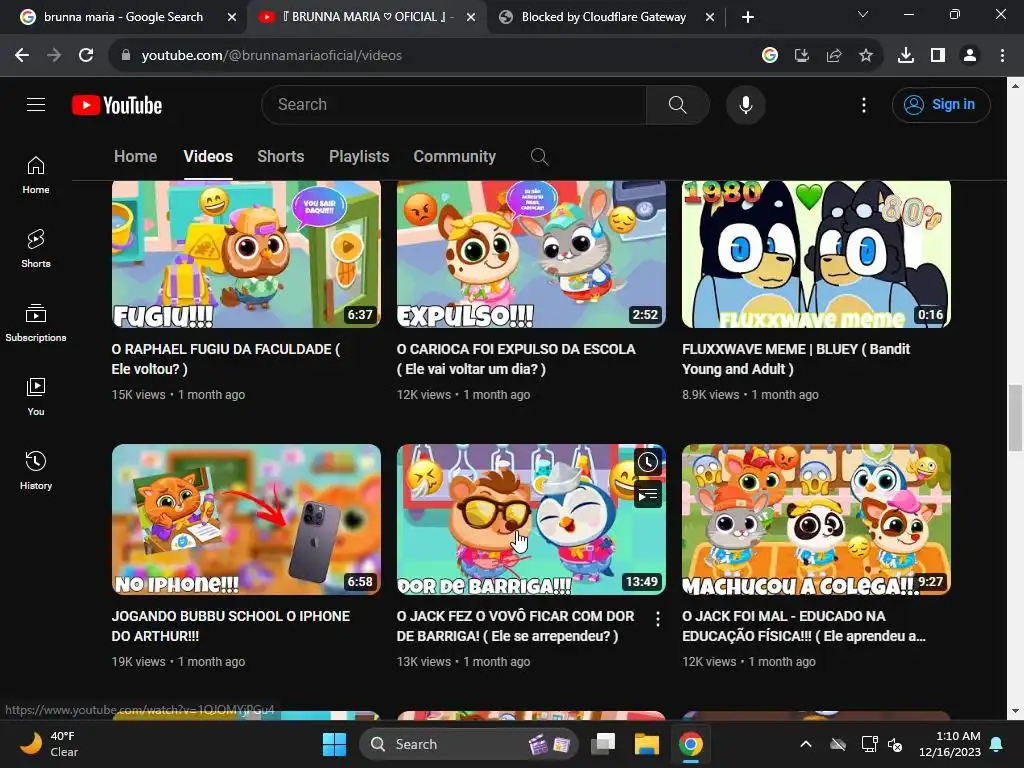Click the browser address bar URL
Screen dimensions: 1024x768
(271, 56)
